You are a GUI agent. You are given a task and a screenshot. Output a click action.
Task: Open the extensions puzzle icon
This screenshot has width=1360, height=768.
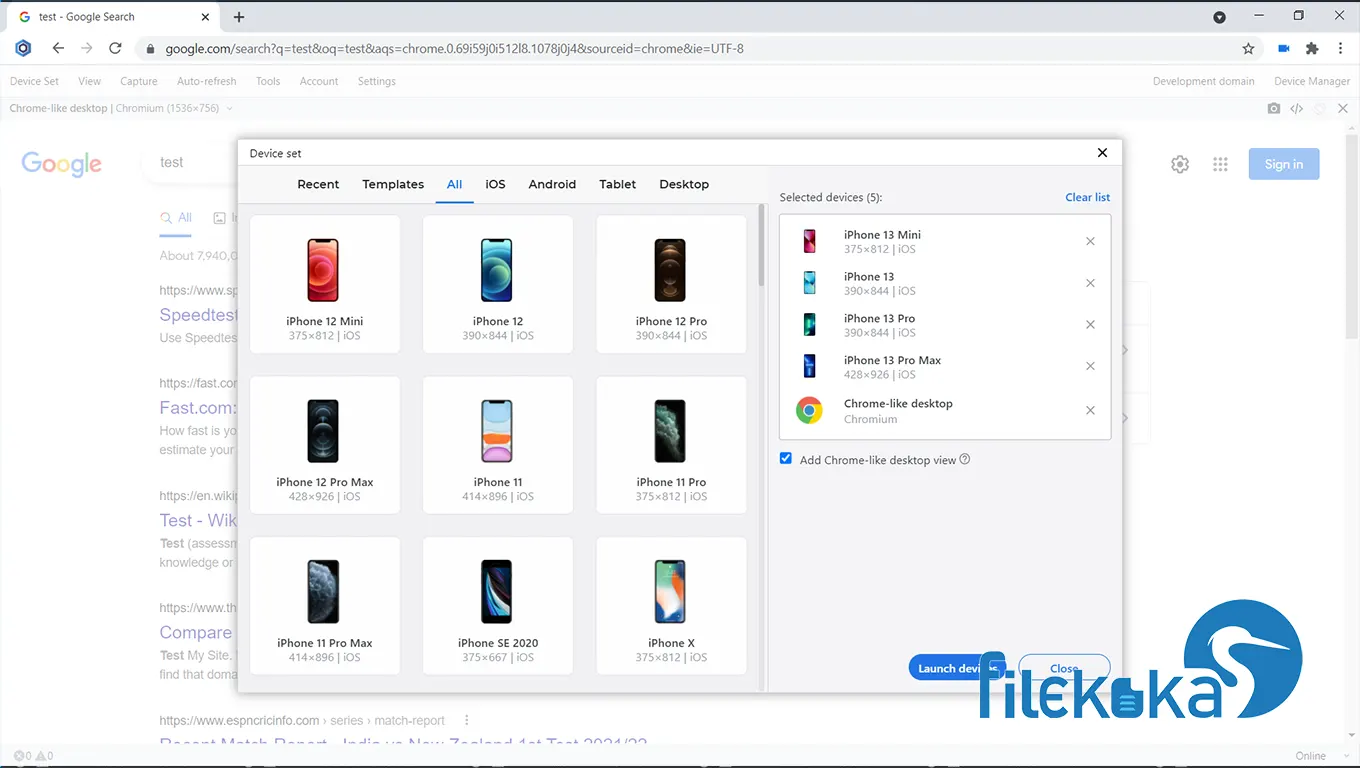point(1312,48)
